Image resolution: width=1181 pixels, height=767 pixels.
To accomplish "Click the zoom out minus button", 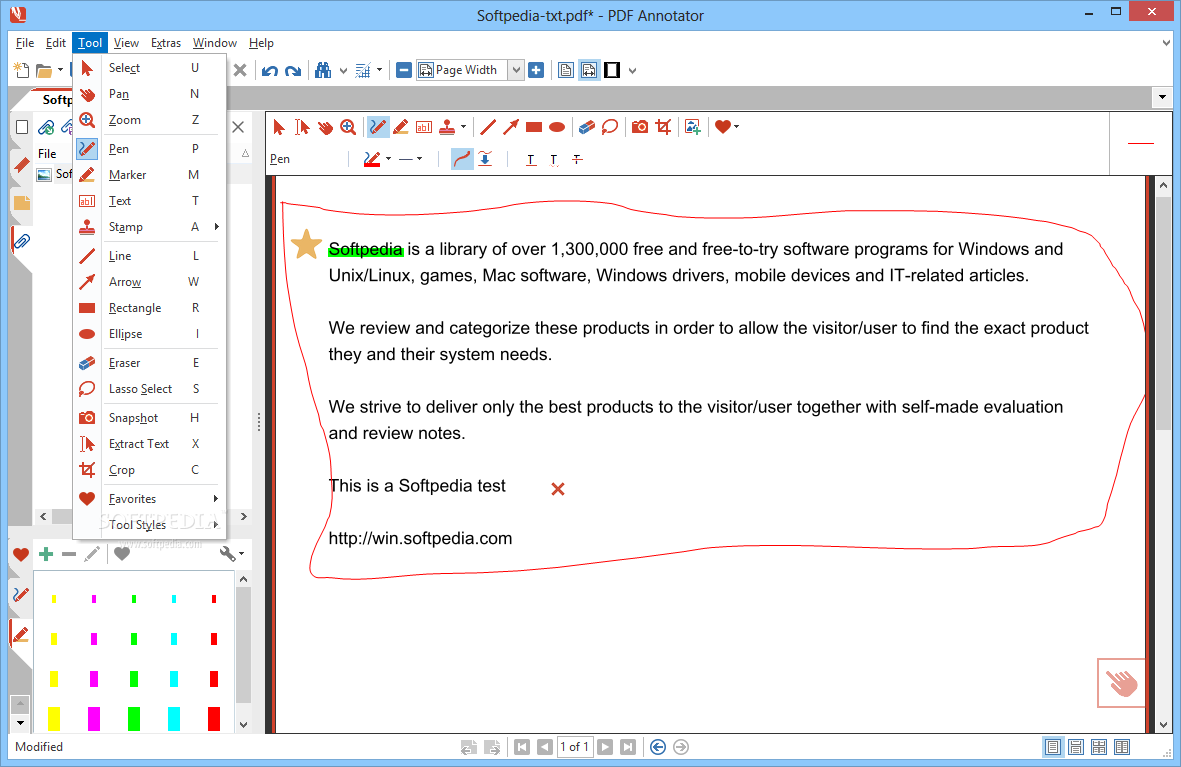I will 404,71.
